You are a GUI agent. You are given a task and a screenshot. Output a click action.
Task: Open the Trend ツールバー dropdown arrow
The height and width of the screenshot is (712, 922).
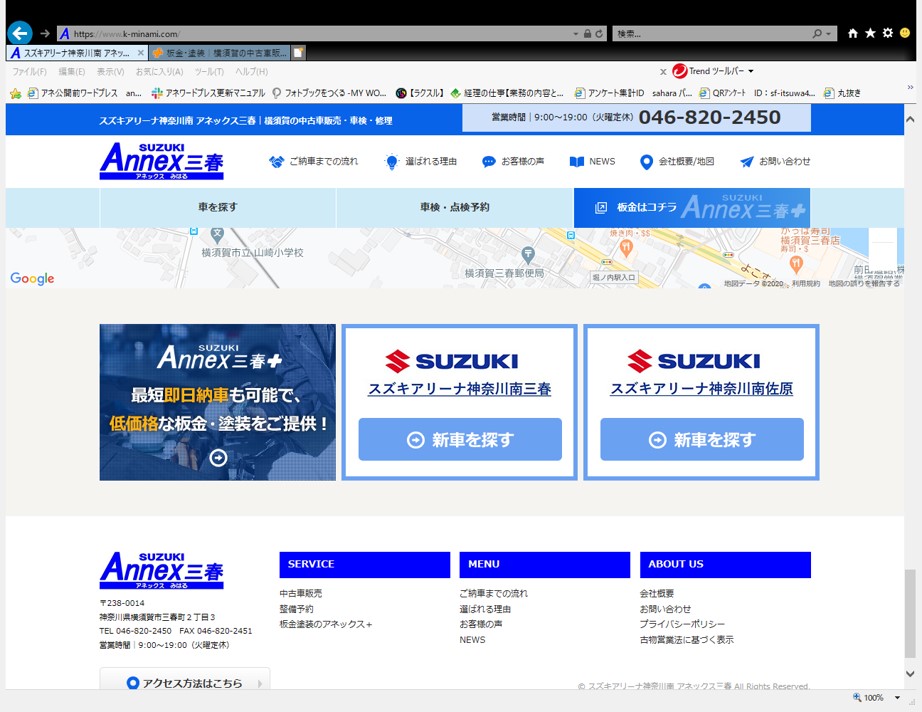[x=751, y=71]
